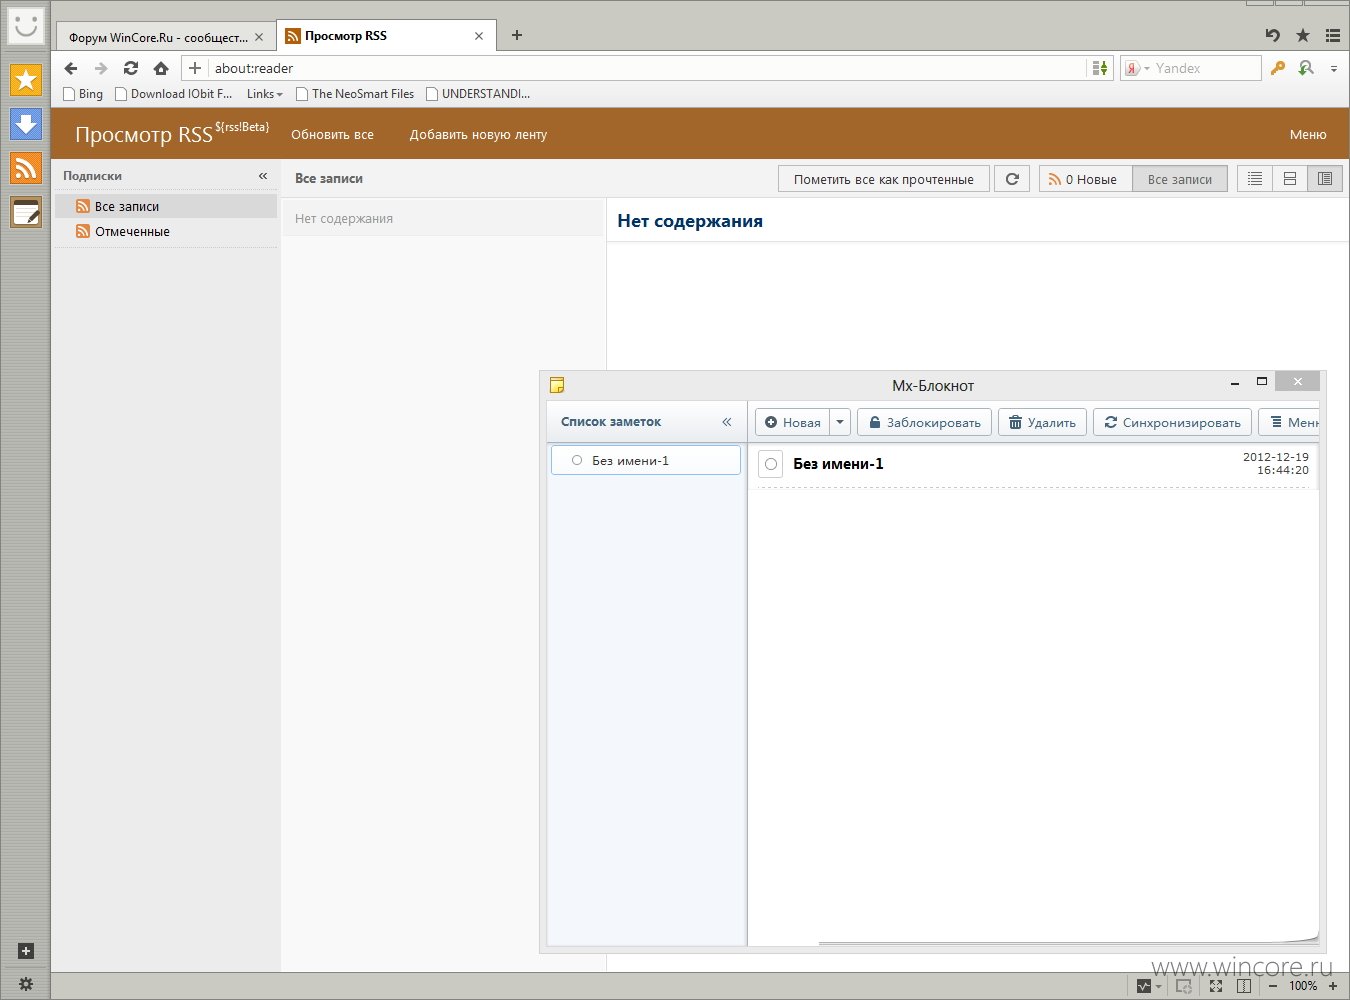This screenshot has height=1000, width=1350.
Task: Open the dropdown arrow next to Новая
Action: pos(840,422)
